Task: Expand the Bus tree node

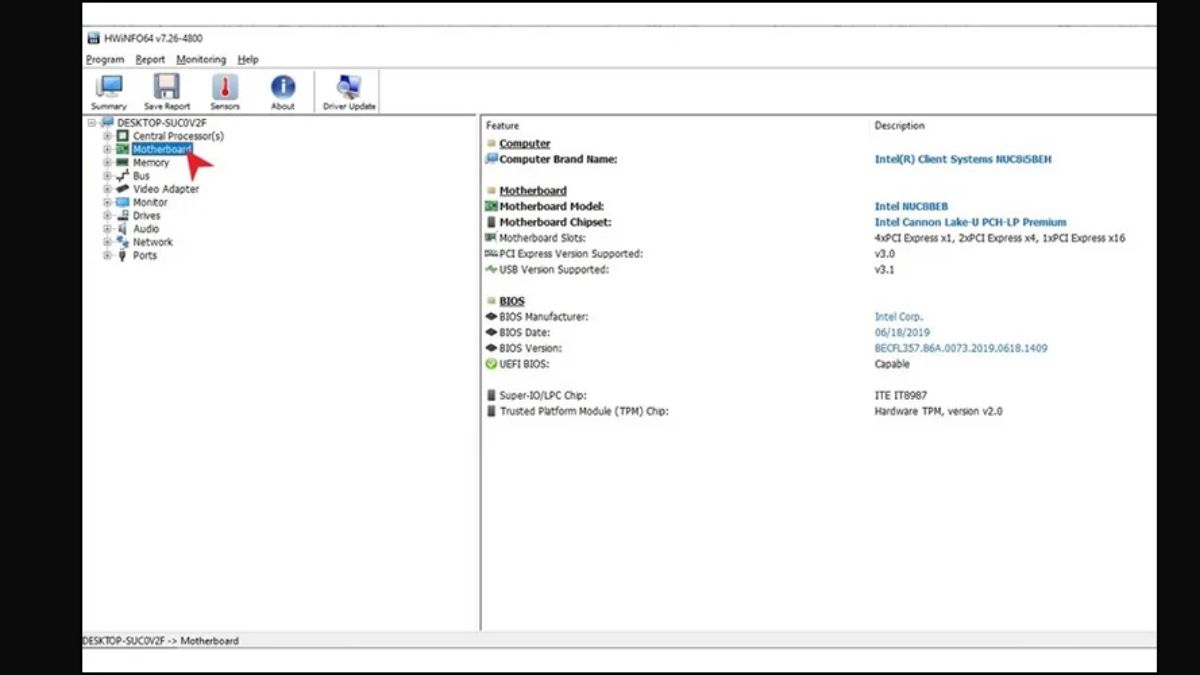Action: (x=107, y=176)
